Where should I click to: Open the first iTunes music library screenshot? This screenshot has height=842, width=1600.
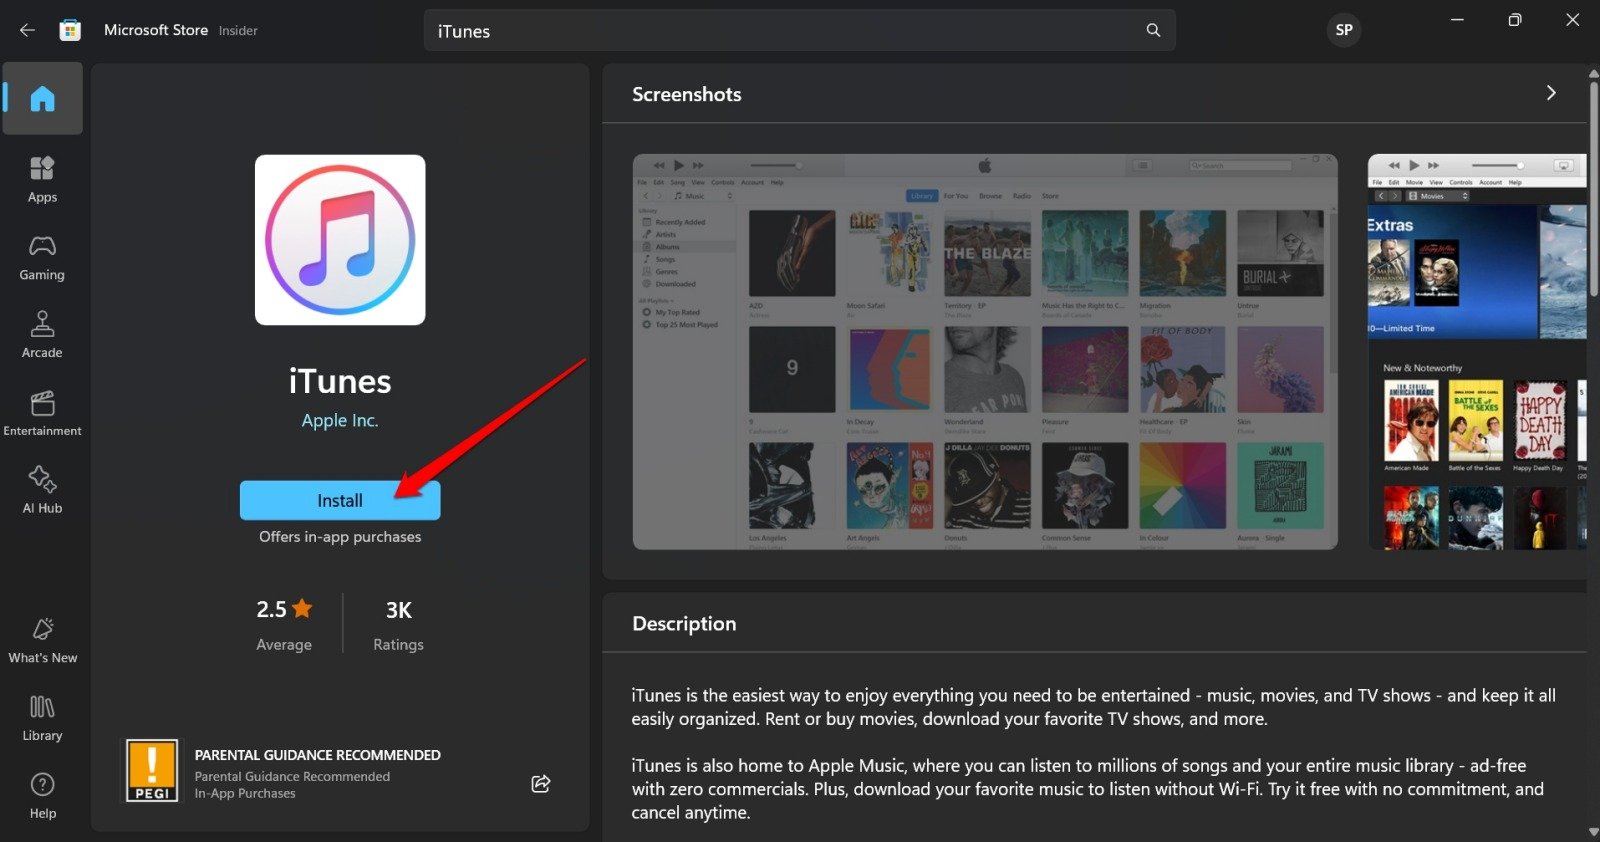coord(985,351)
